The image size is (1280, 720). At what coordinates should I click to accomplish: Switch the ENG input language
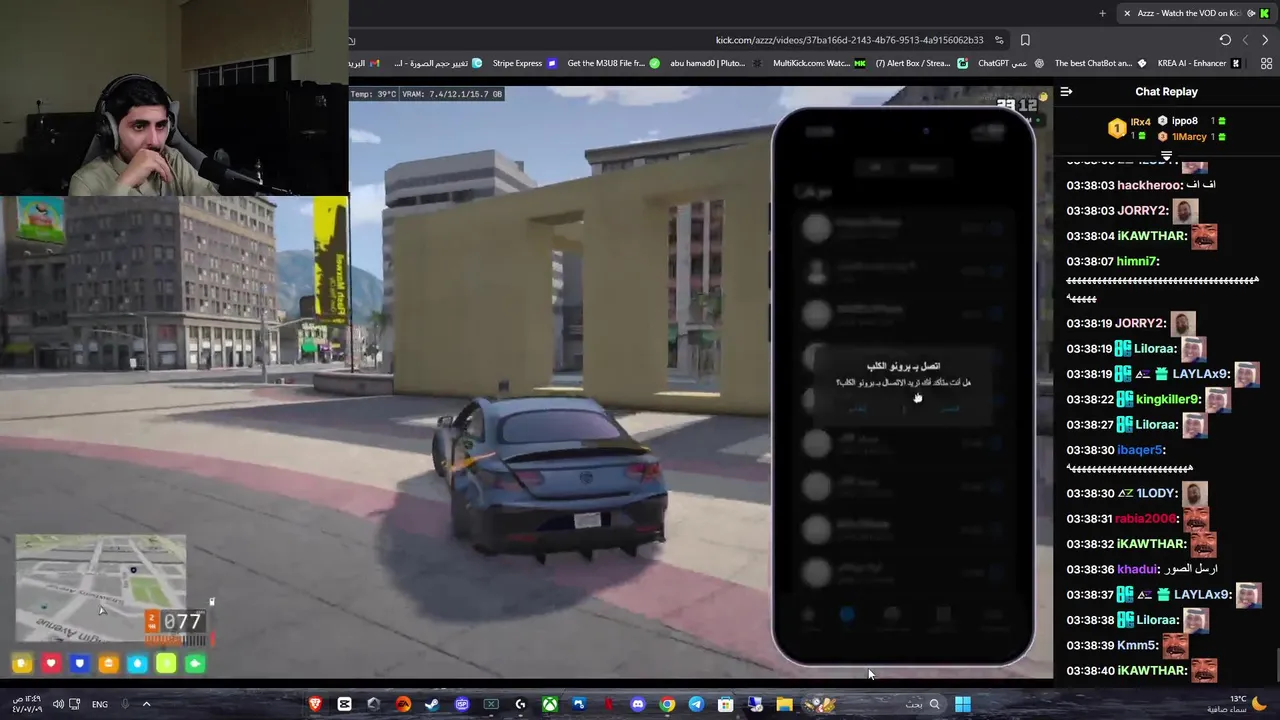pyautogui.click(x=100, y=704)
